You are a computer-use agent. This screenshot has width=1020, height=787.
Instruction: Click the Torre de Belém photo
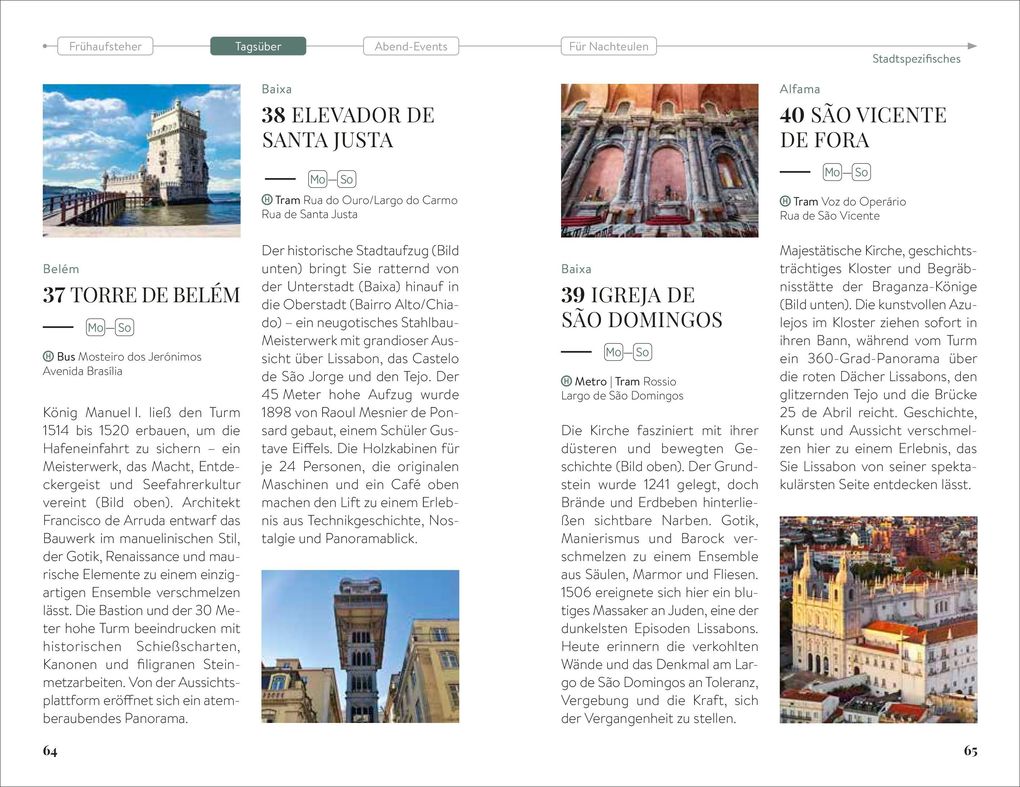[x=141, y=160]
